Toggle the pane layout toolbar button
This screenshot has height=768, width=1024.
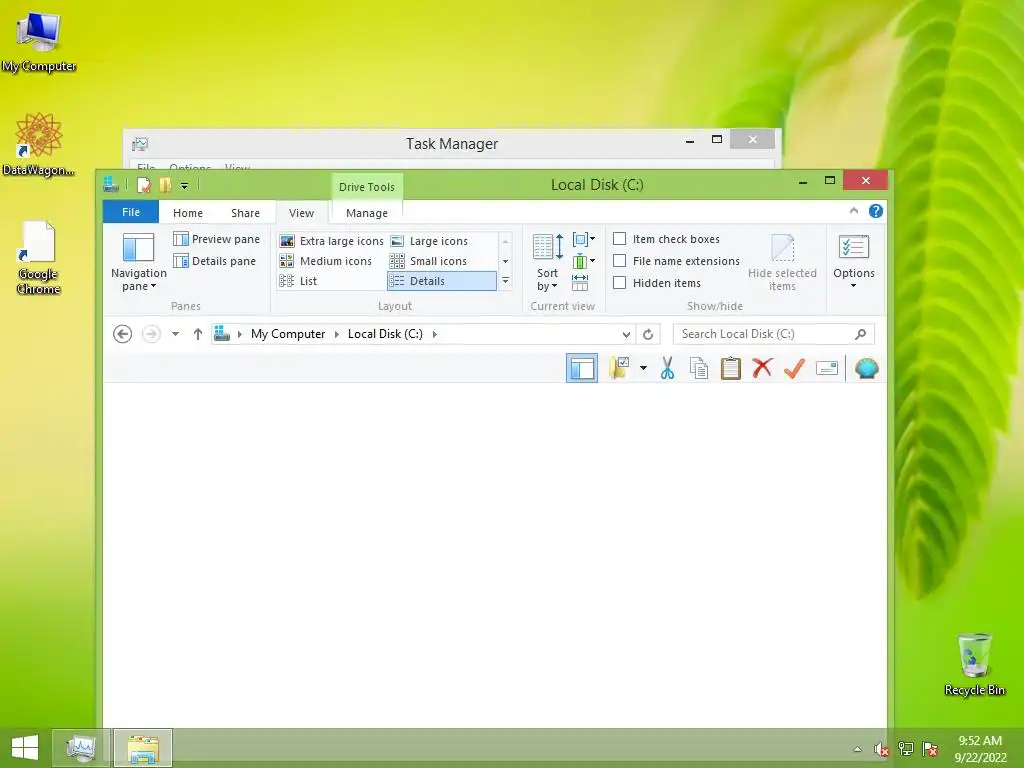point(582,368)
